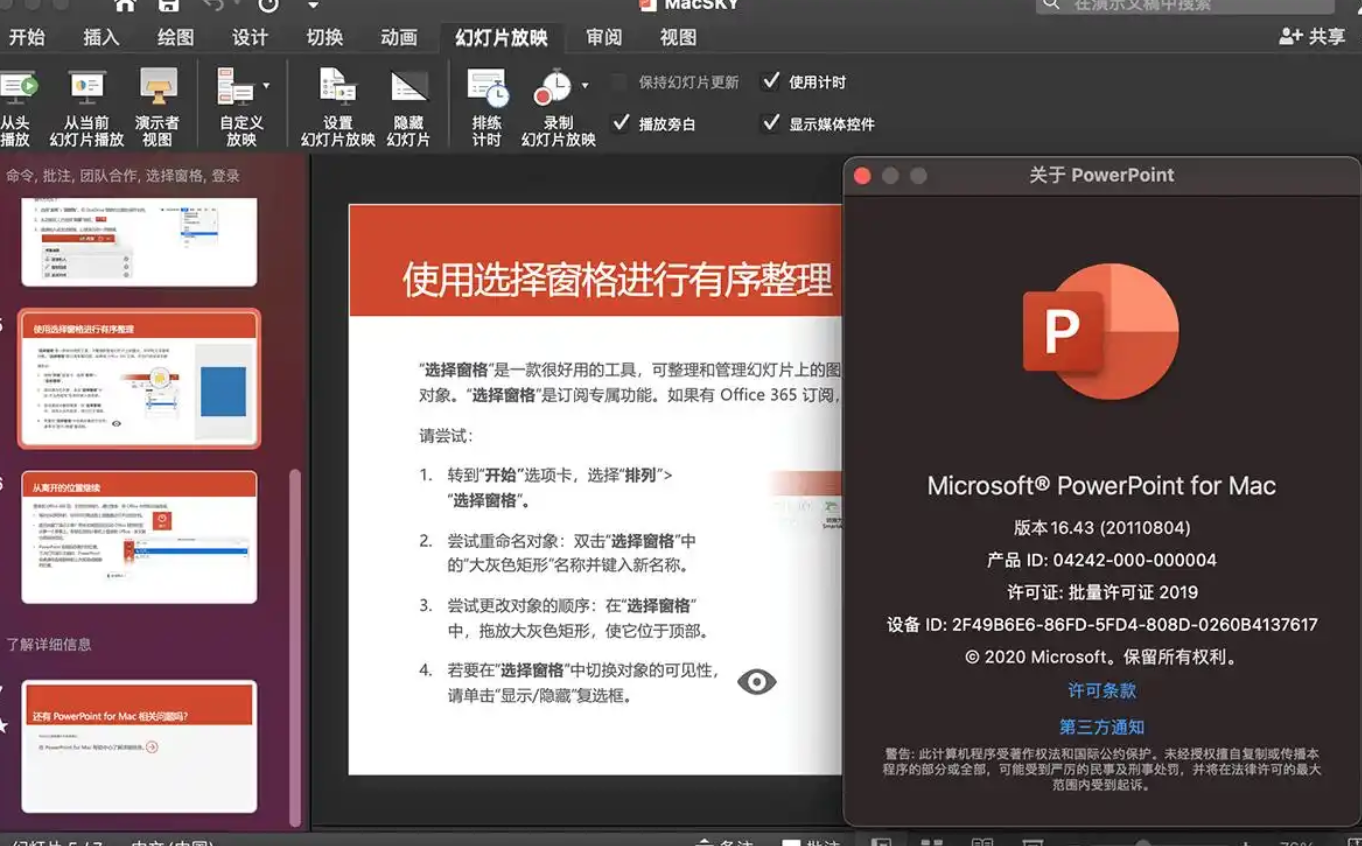Open the 第三方通知 link
The height and width of the screenshot is (846, 1362).
point(1102,727)
